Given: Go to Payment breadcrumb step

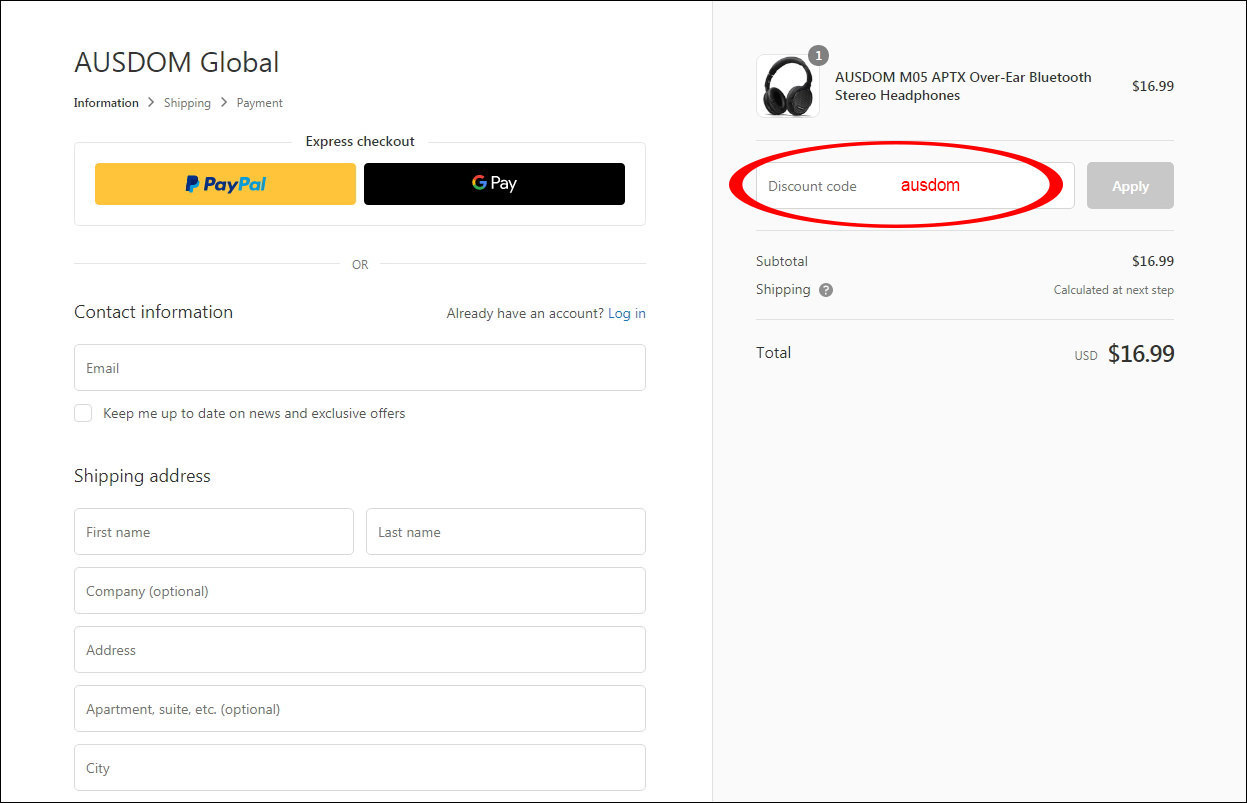Looking at the screenshot, I should (260, 103).
